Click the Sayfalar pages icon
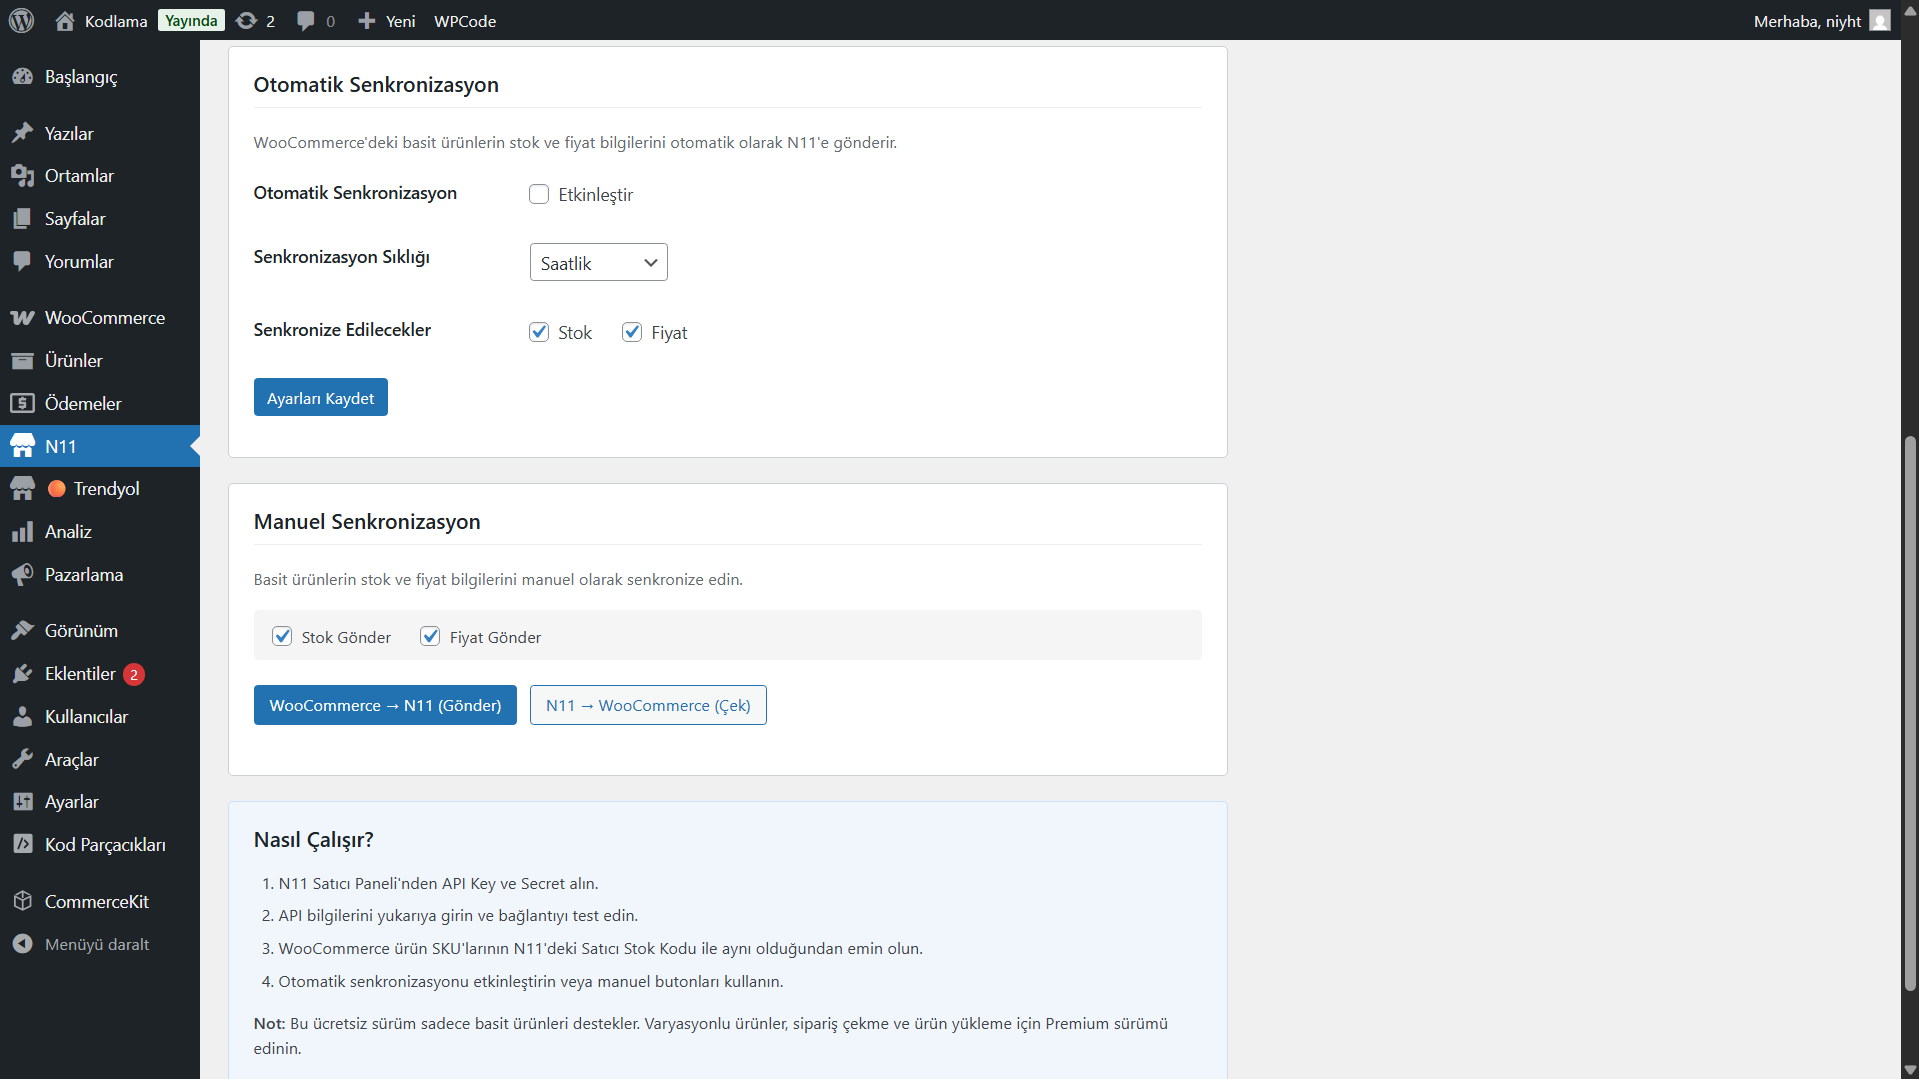 coord(23,219)
